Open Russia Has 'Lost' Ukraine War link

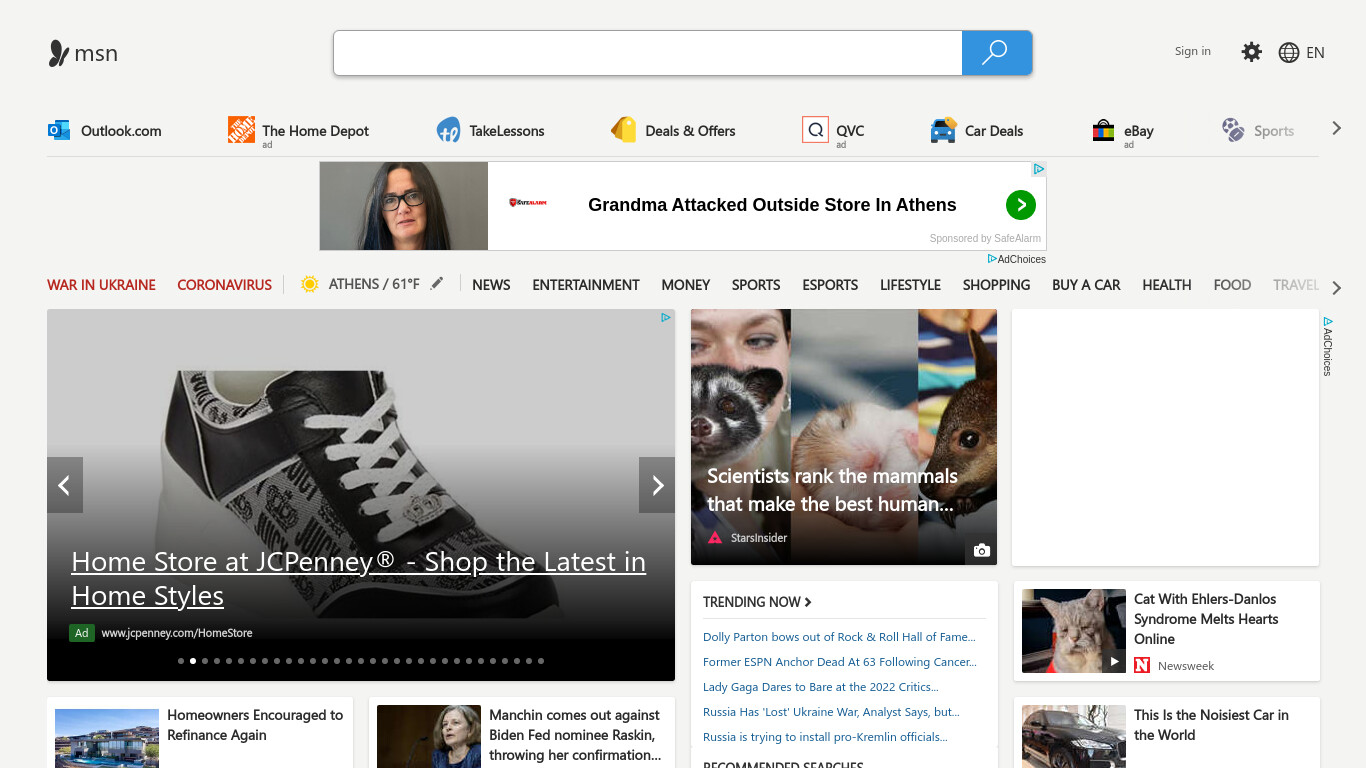click(x=831, y=712)
